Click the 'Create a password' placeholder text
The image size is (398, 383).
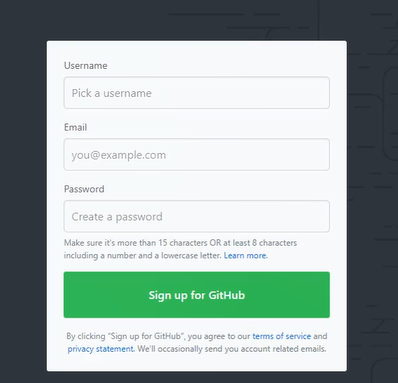pos(117,217)
